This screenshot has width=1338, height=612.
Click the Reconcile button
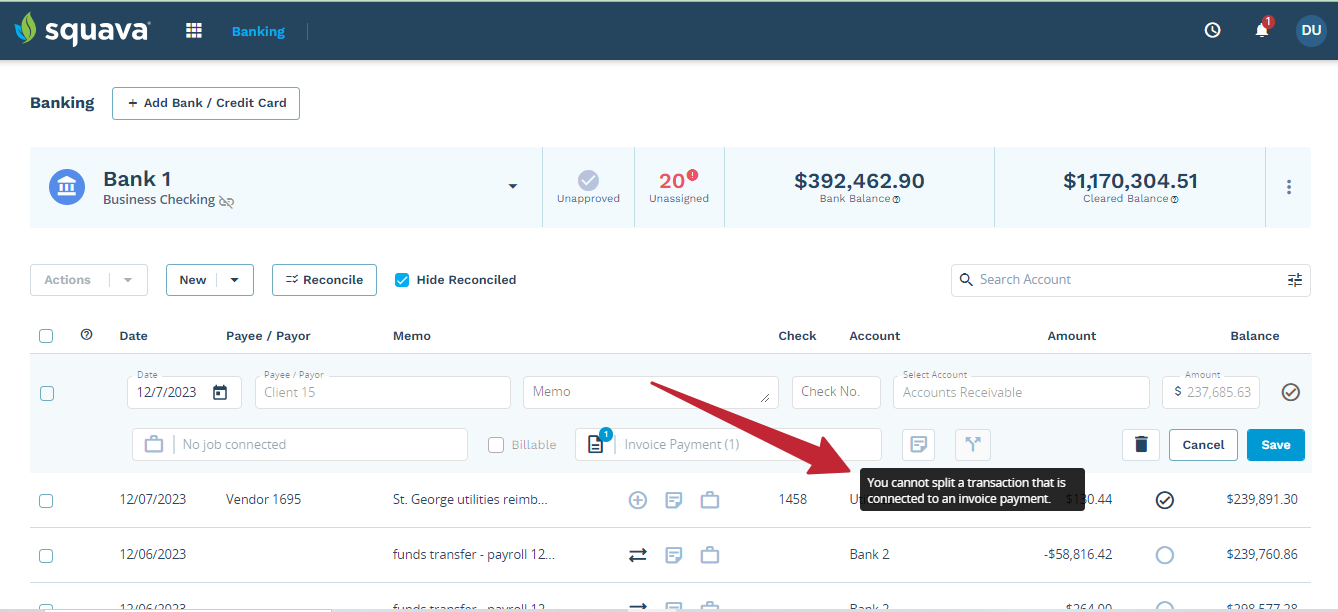click(324, 280)
